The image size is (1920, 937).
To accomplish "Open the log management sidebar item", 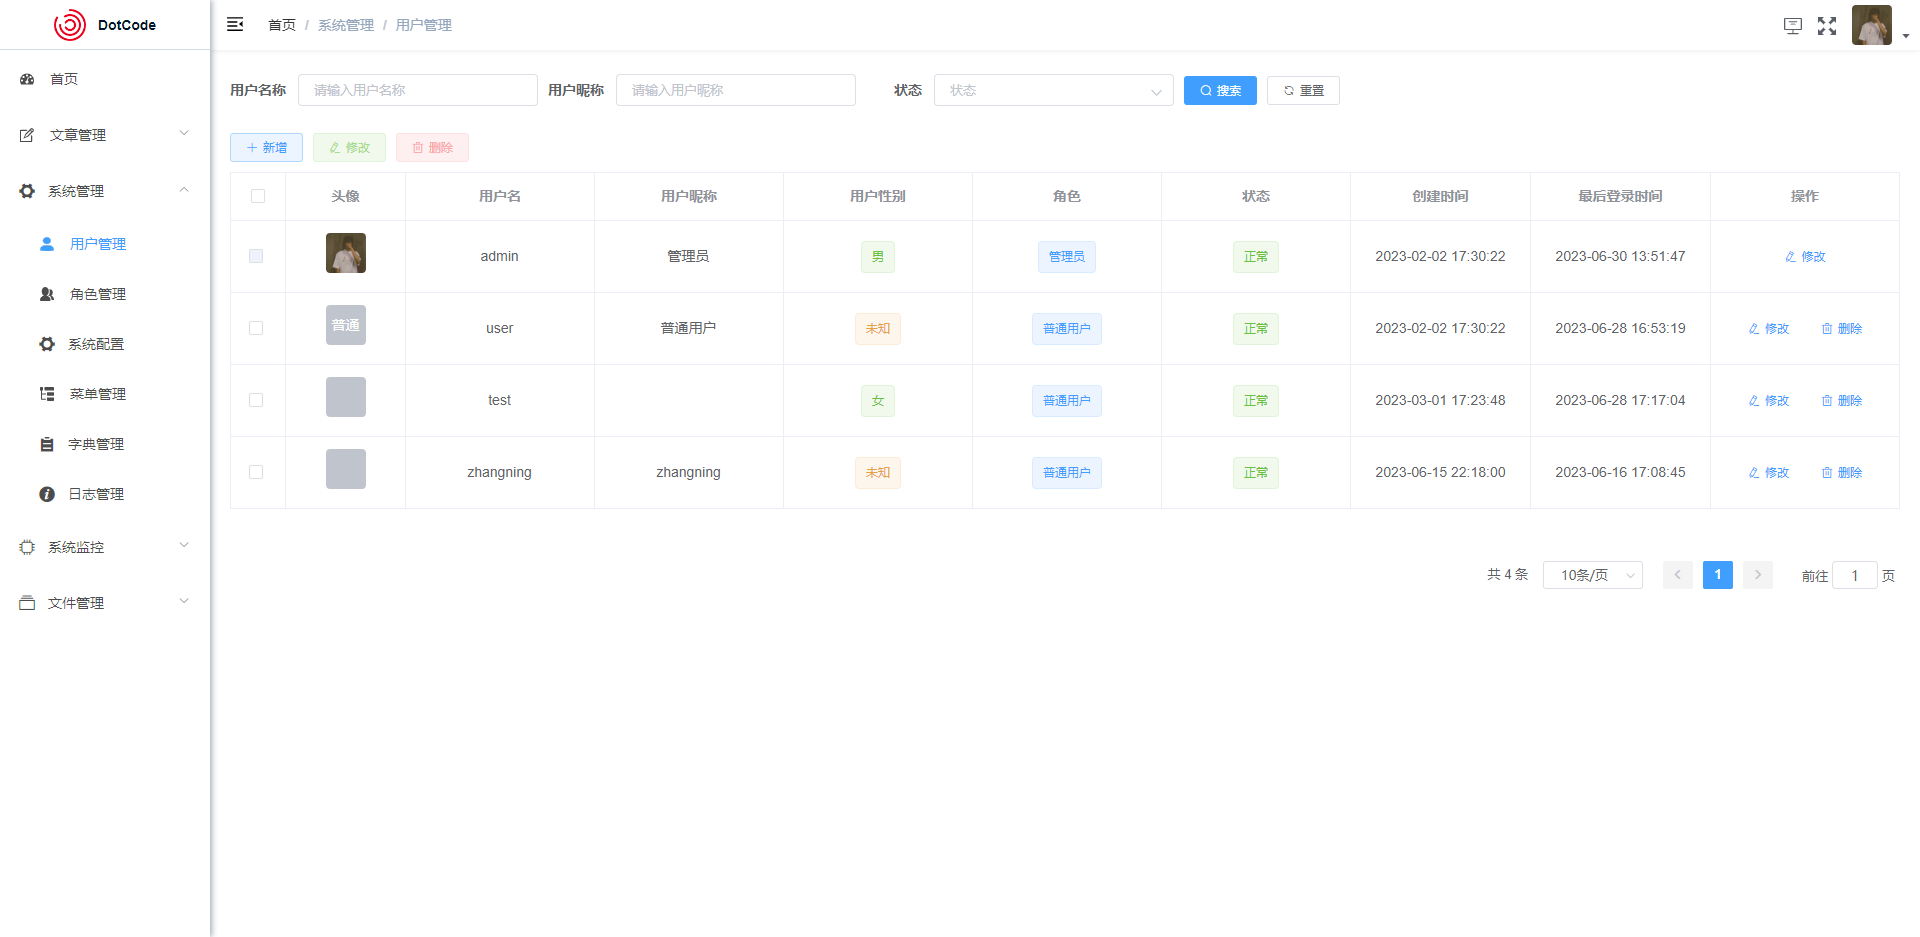I will pos(95,494).
